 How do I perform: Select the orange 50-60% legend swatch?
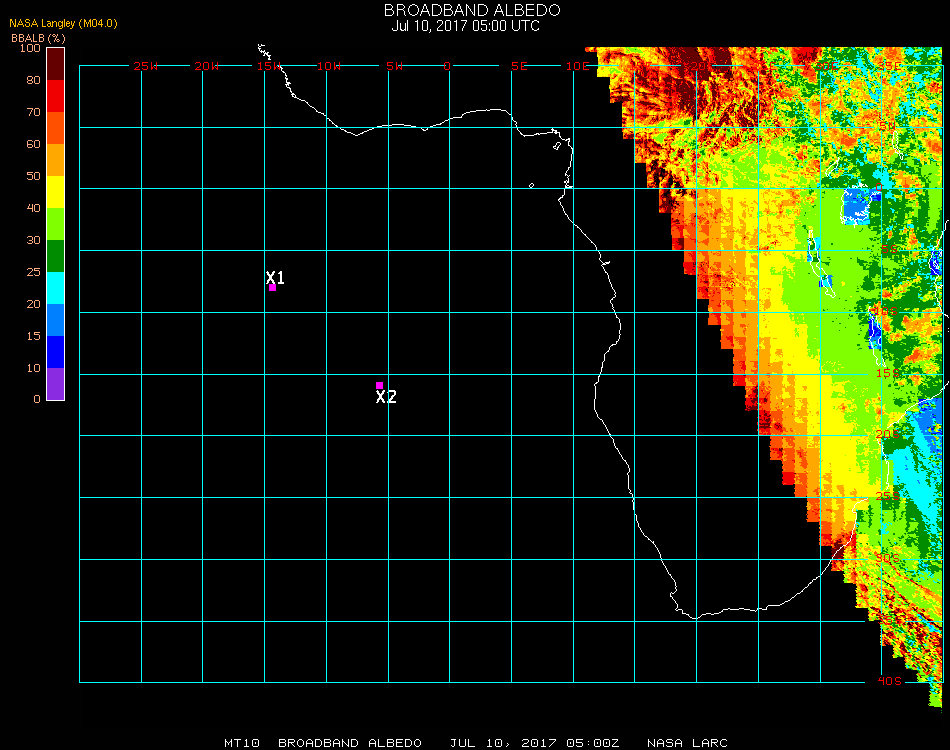56,159
